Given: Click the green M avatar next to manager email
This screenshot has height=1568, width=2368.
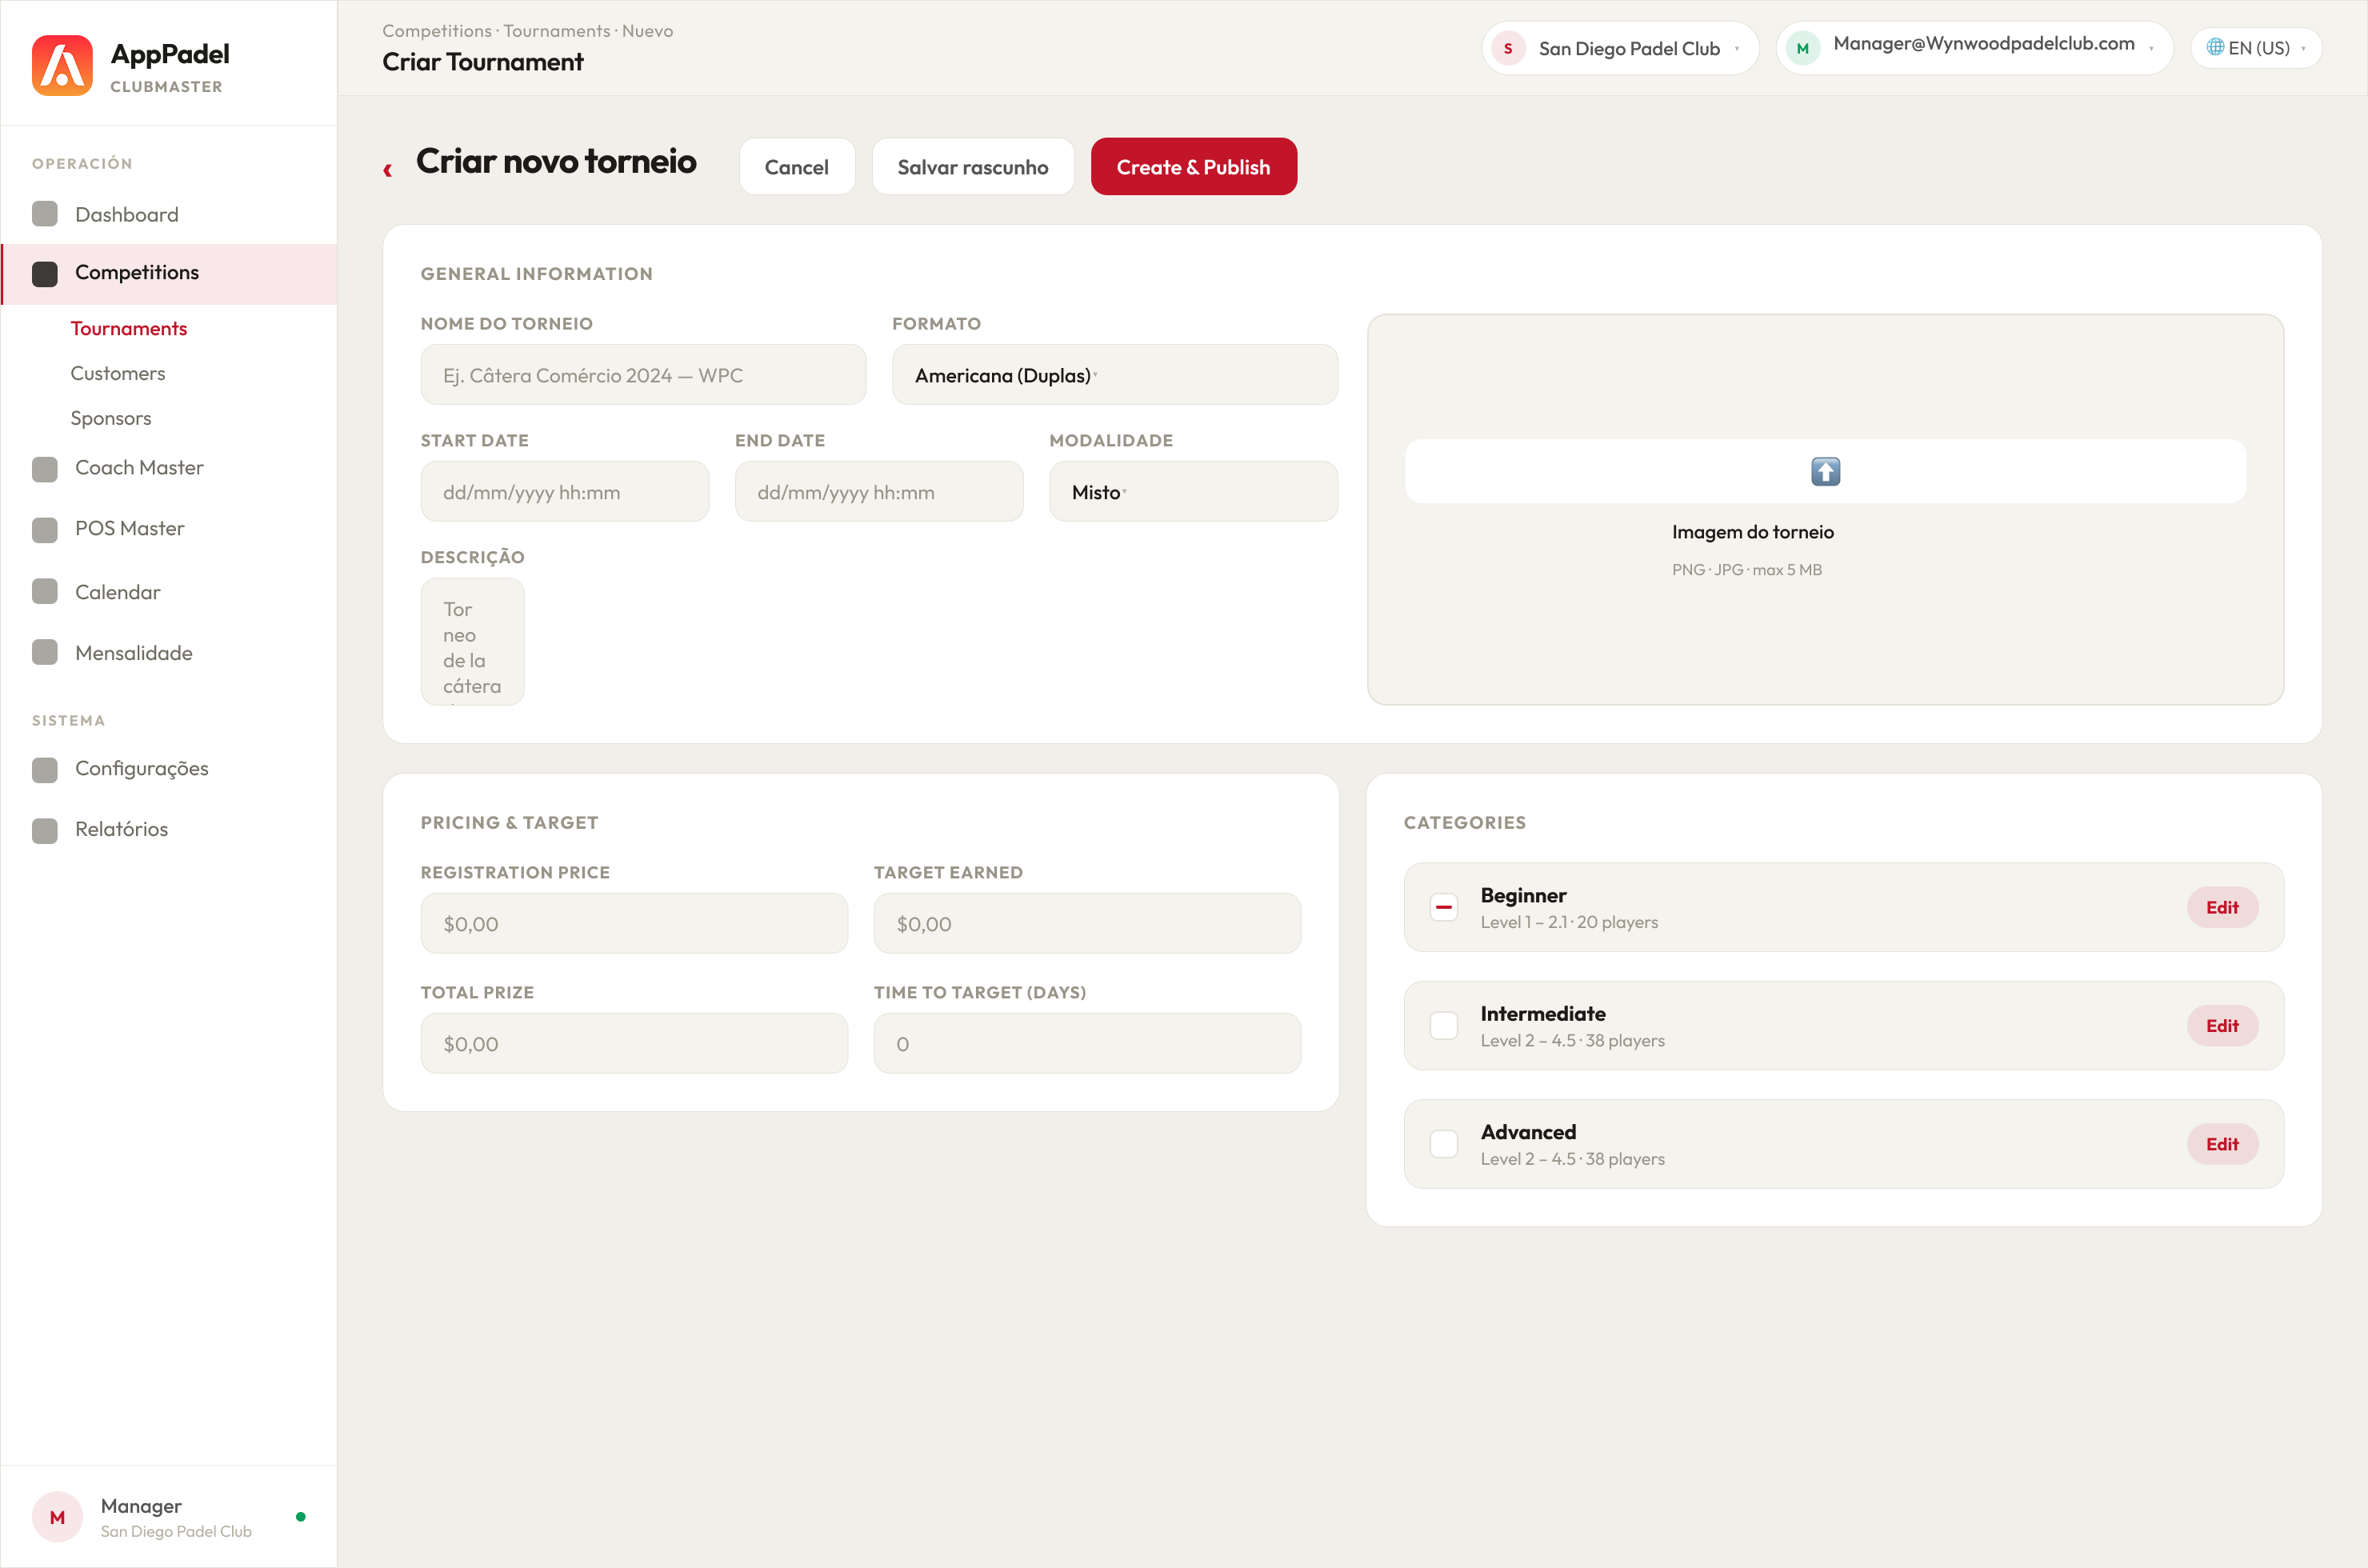Looking at the screenshot, I should pyautogui.click(x=1802, y=48).
